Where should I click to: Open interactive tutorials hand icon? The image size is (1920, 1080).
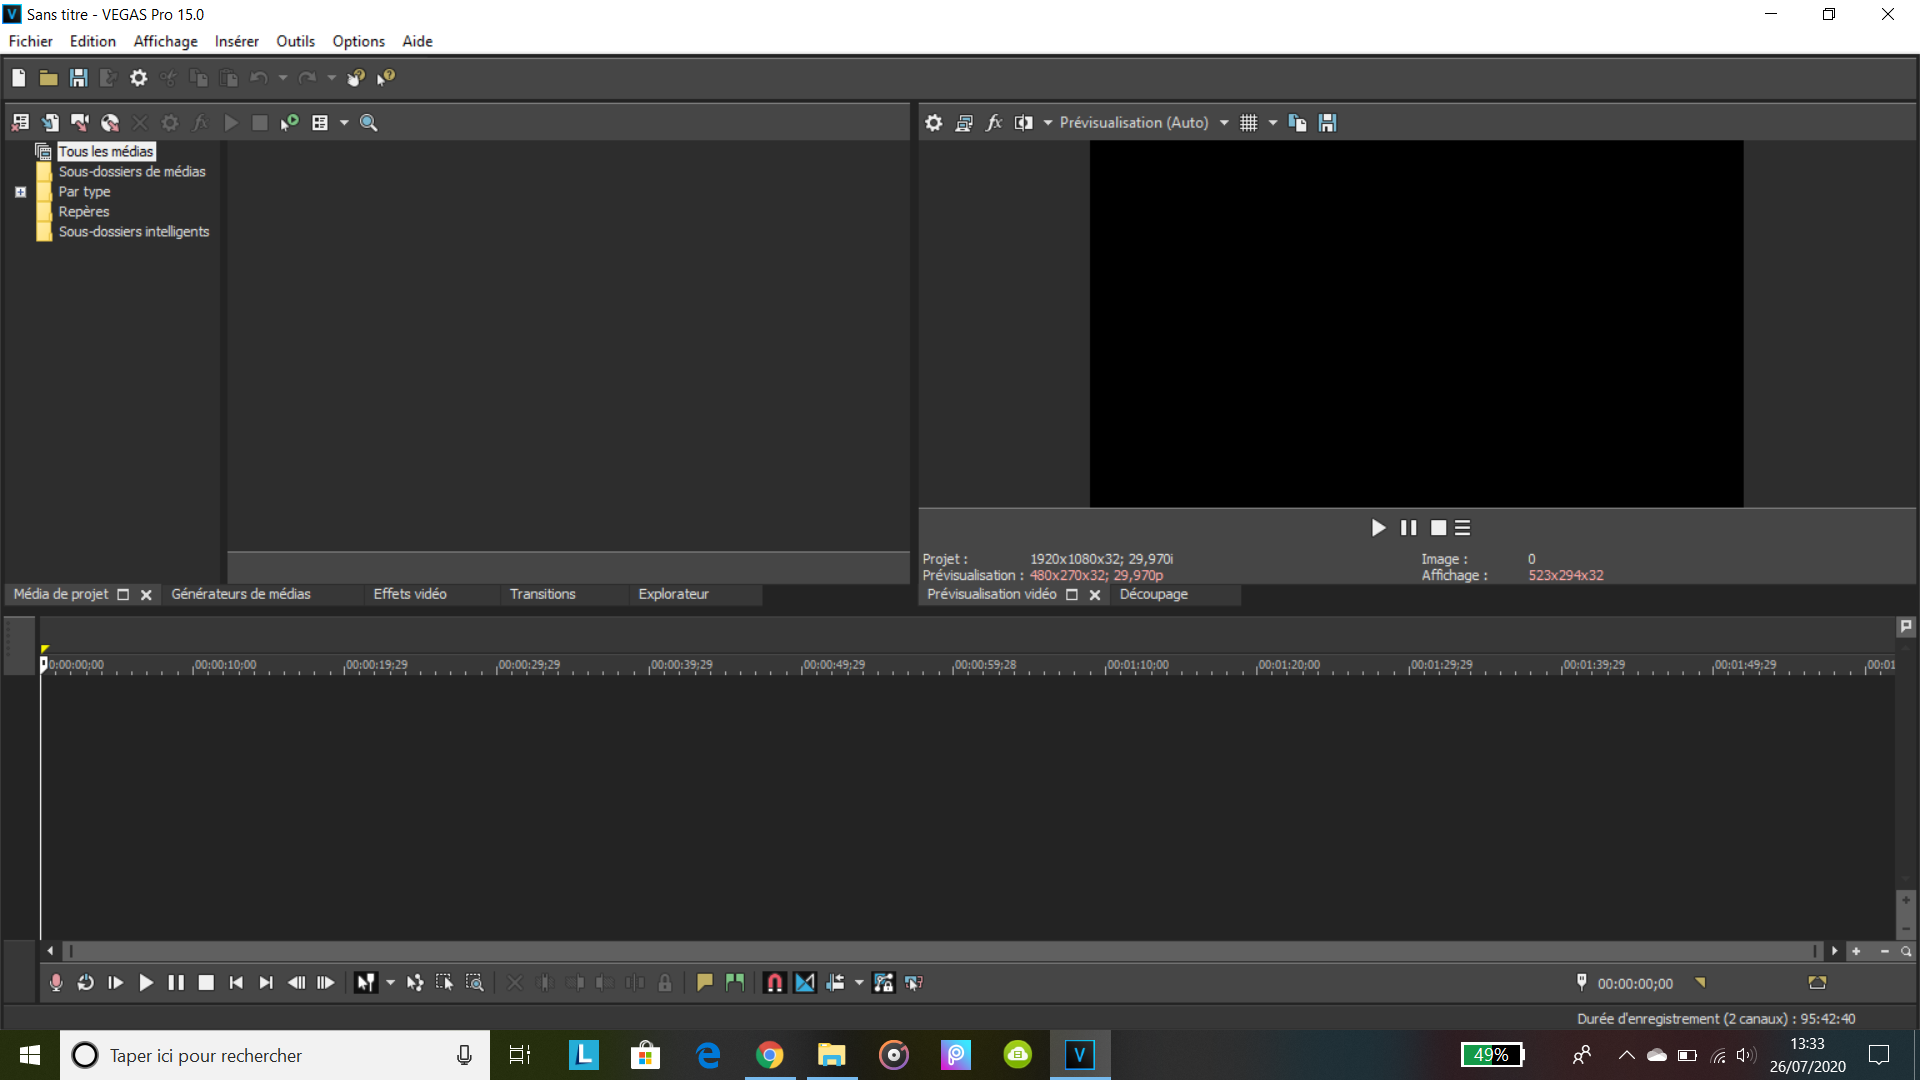(356, 78)
